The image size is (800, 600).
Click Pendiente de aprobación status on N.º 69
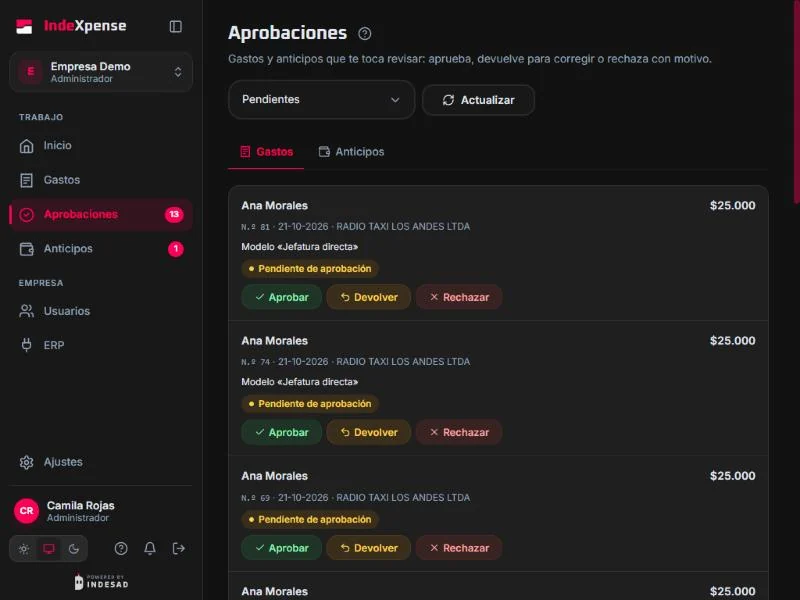click(310, 520)
